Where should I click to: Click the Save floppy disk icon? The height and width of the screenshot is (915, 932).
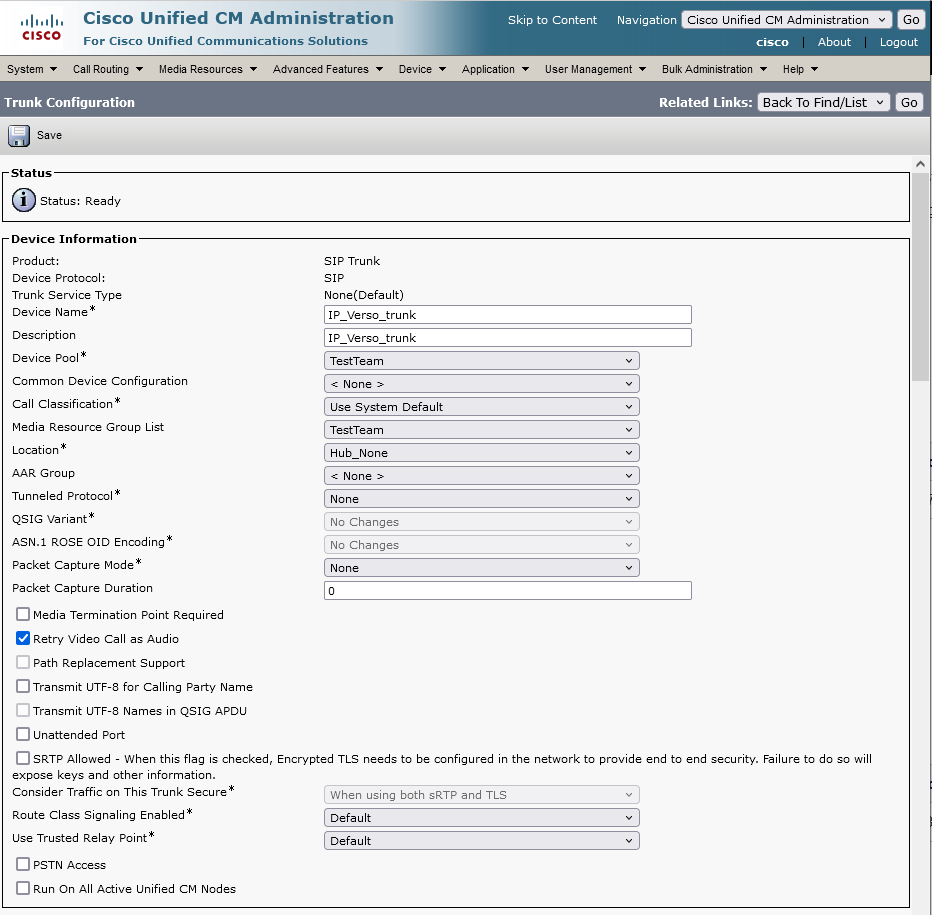19,136
